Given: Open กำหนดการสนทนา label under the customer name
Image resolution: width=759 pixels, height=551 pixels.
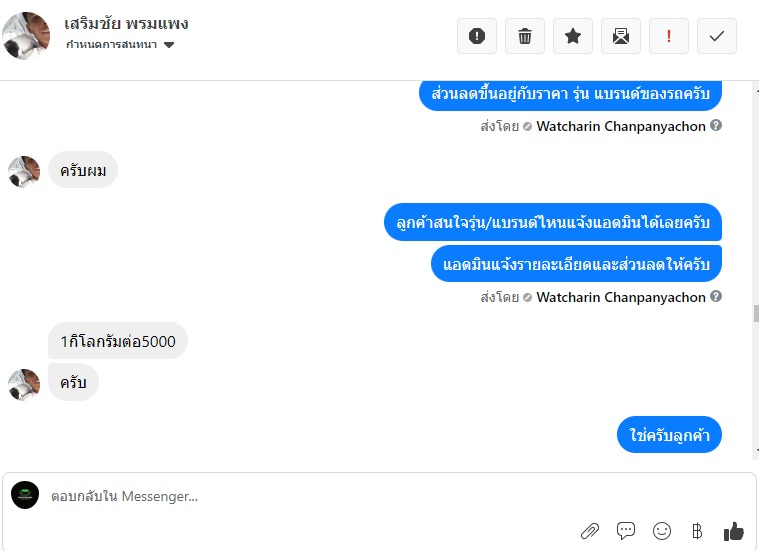Looking at the screenshot, I should coord(111,45).
